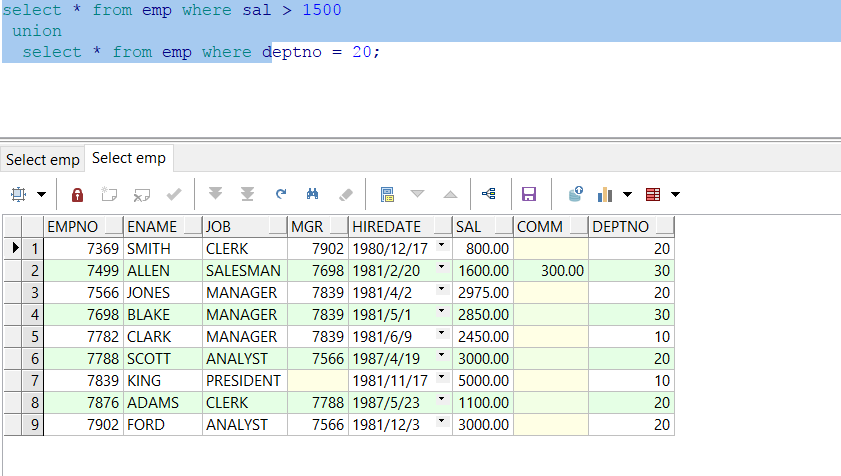The width and height of the screenshot is (841, 476).
Task: Open date dropdown for 1981/12/3
Action: [441, 421]
